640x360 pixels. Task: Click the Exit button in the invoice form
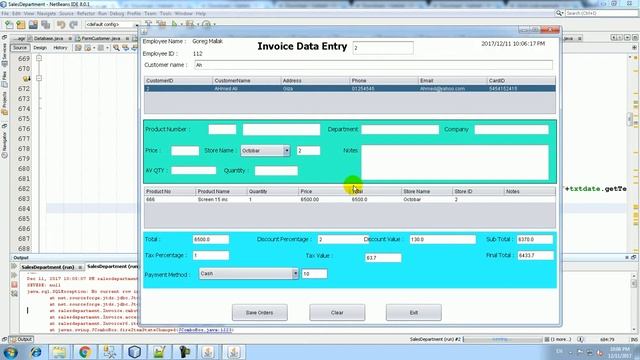click(x=413, y=313)
